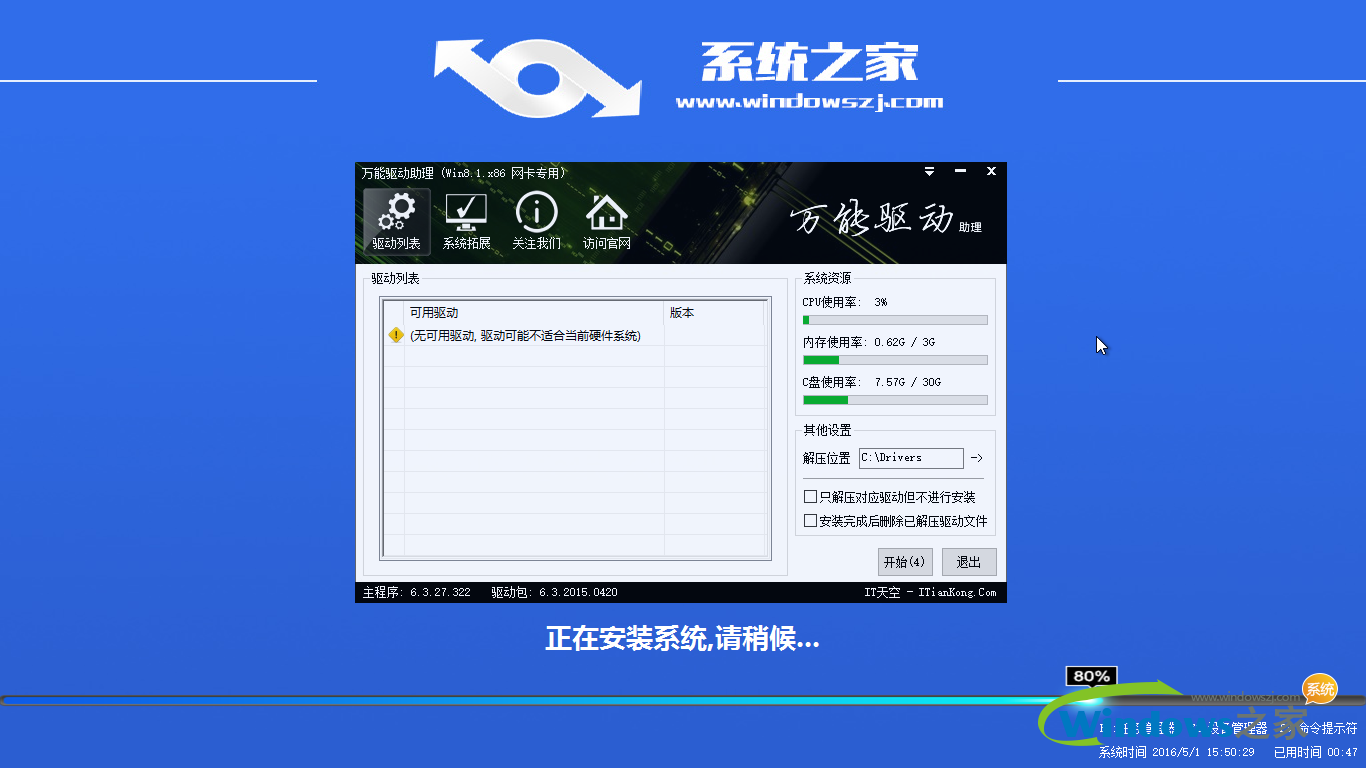This screenshot has height=768, width=1366.
Task: Click the -> arrow beside the extraction path
Action: [978, 458]
